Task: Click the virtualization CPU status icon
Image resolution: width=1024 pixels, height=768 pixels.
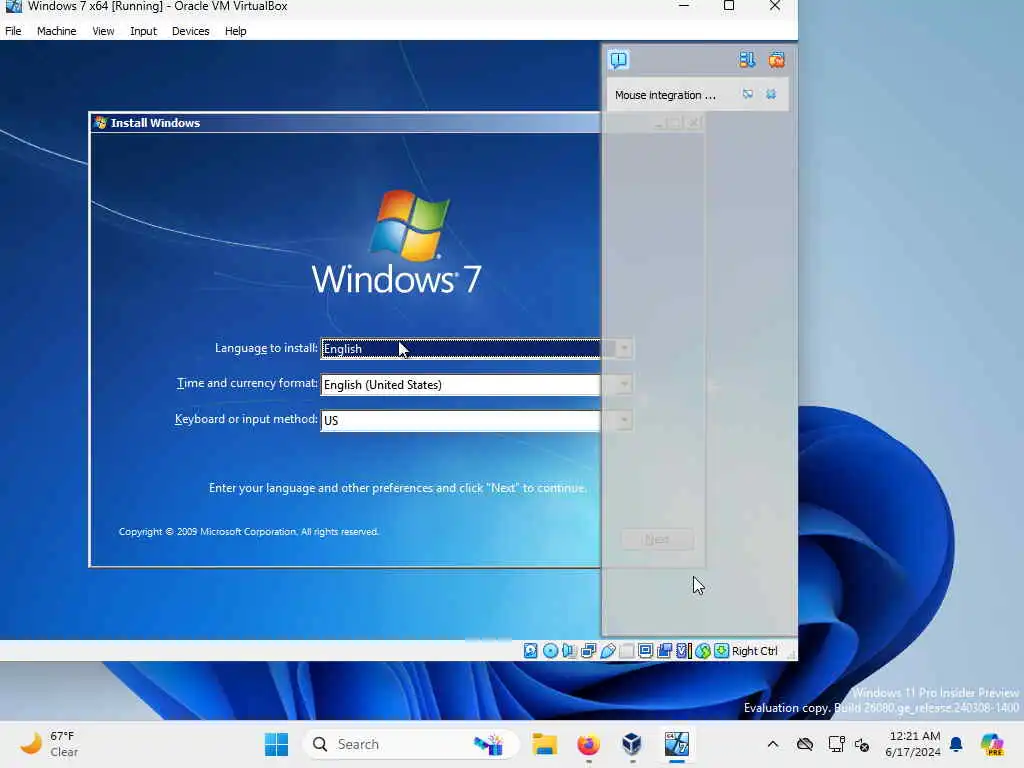Action: click(x=684, y=650)
